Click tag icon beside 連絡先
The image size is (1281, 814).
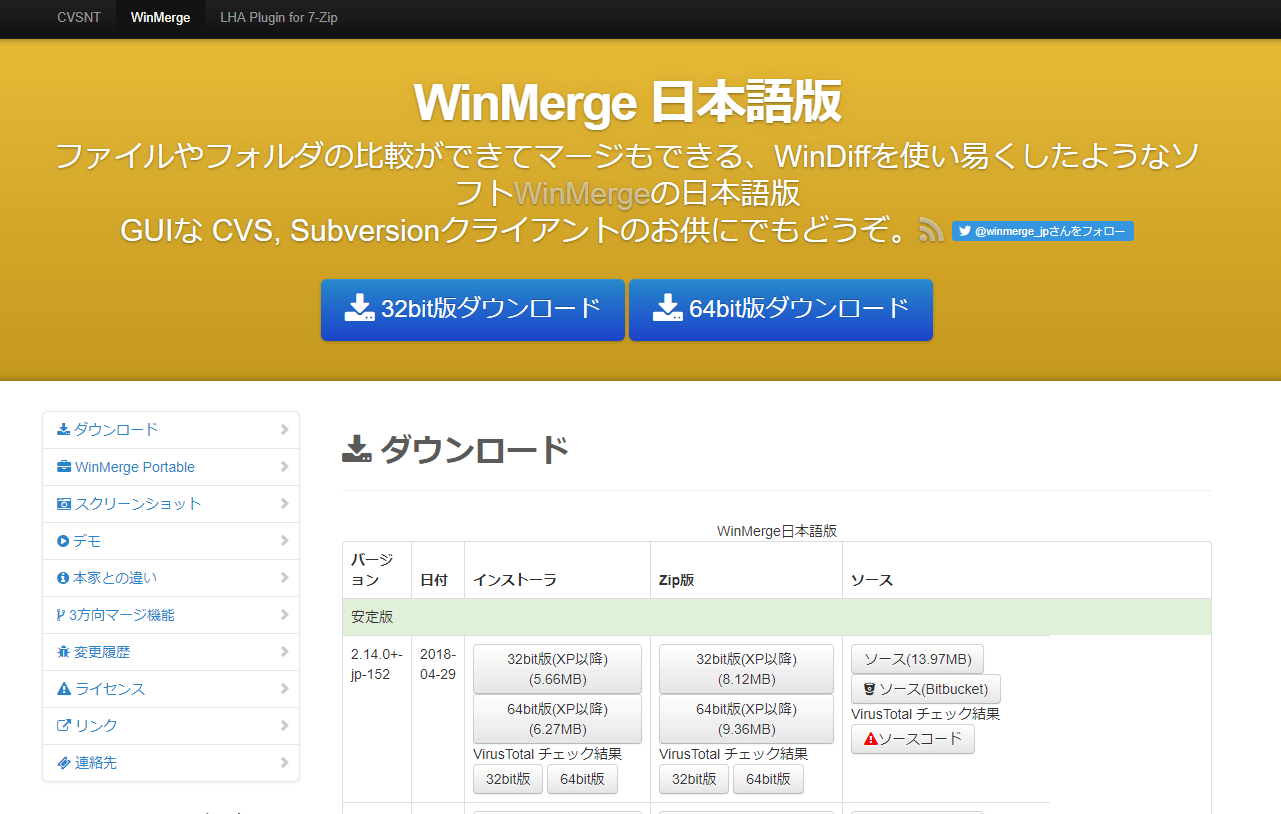pos(64,763)
